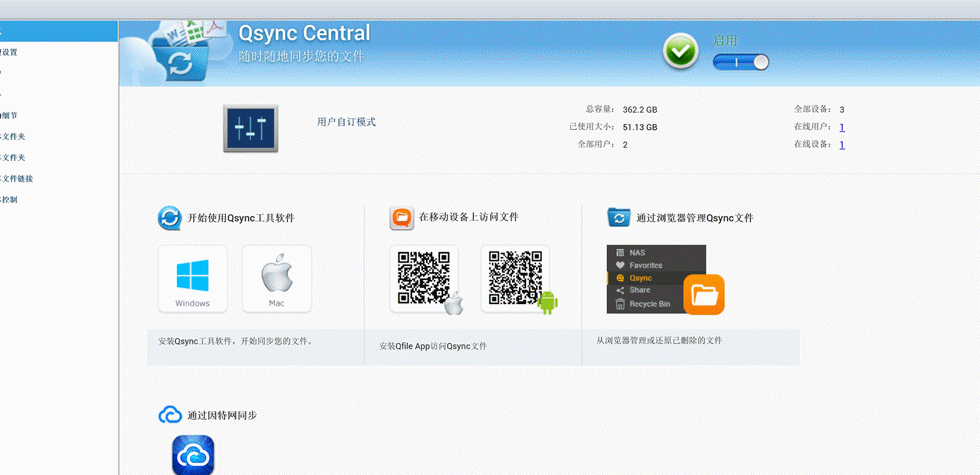Open the 在线用户 count link
The width and height of the screenshot is (980, 475).
[842, 127]
